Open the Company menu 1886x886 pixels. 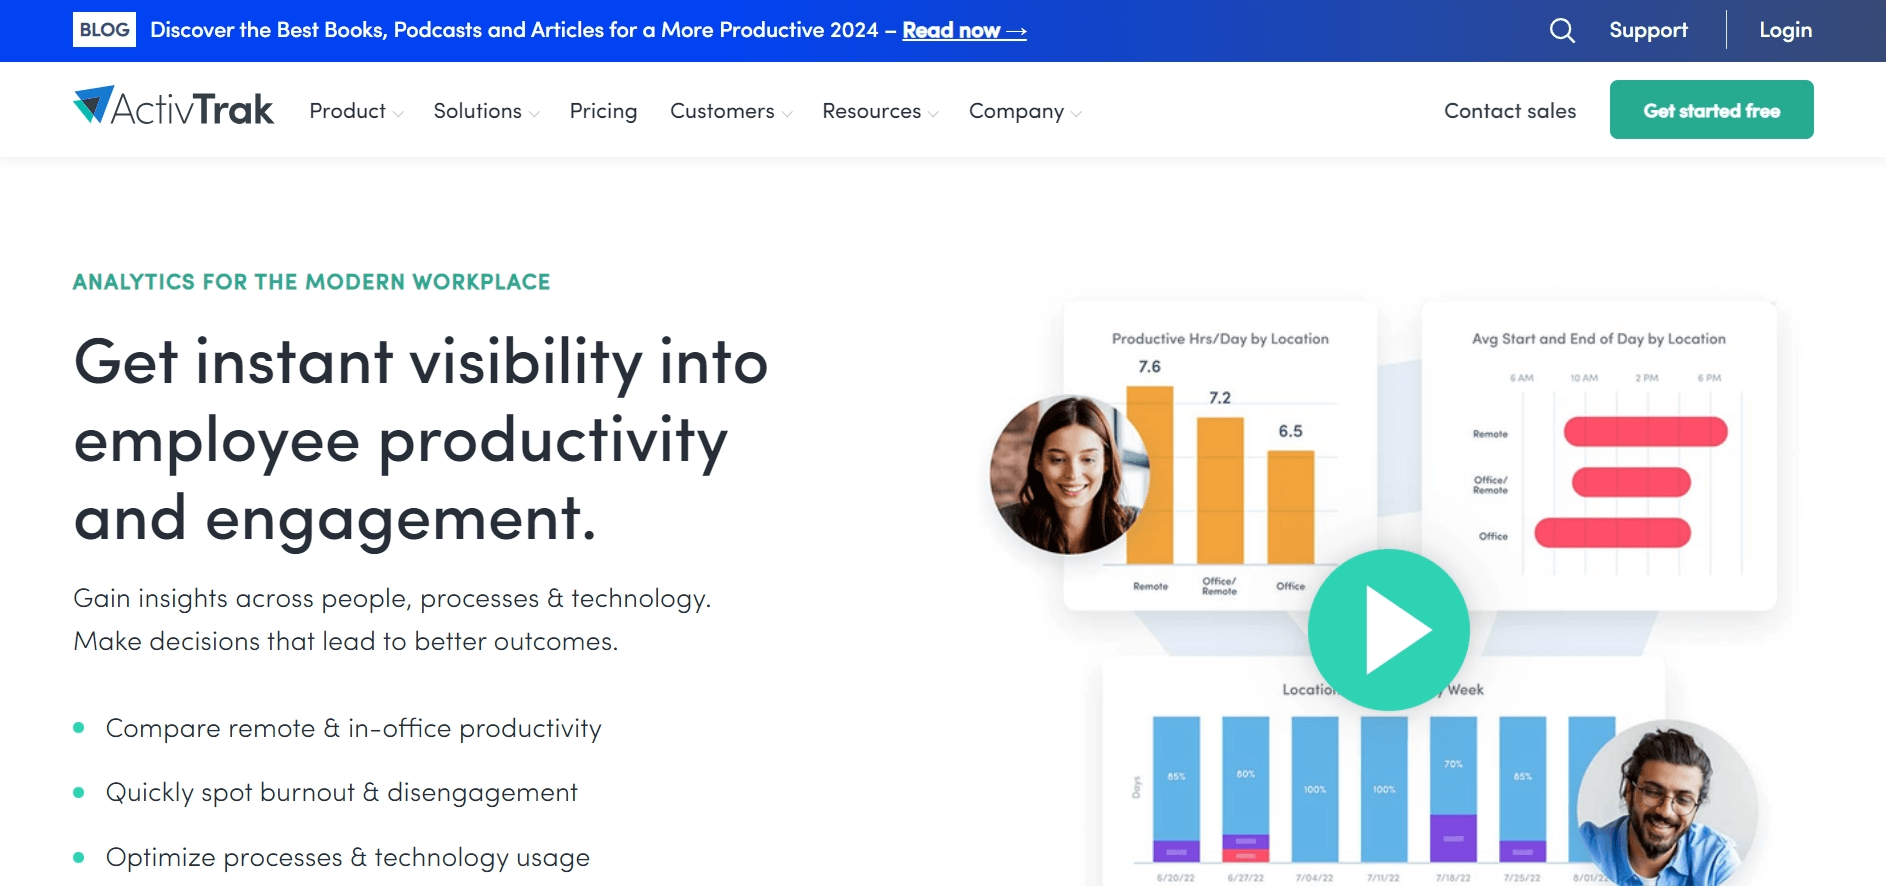[1016, 111]
